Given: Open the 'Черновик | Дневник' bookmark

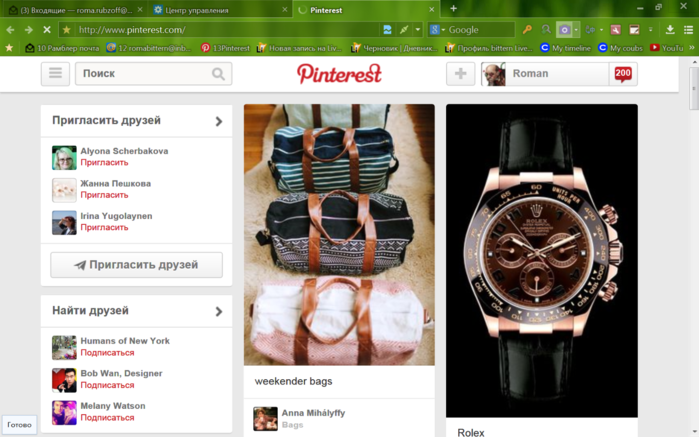Looking at the screenshot, I should pyautogui.click(x=394, y=48).
